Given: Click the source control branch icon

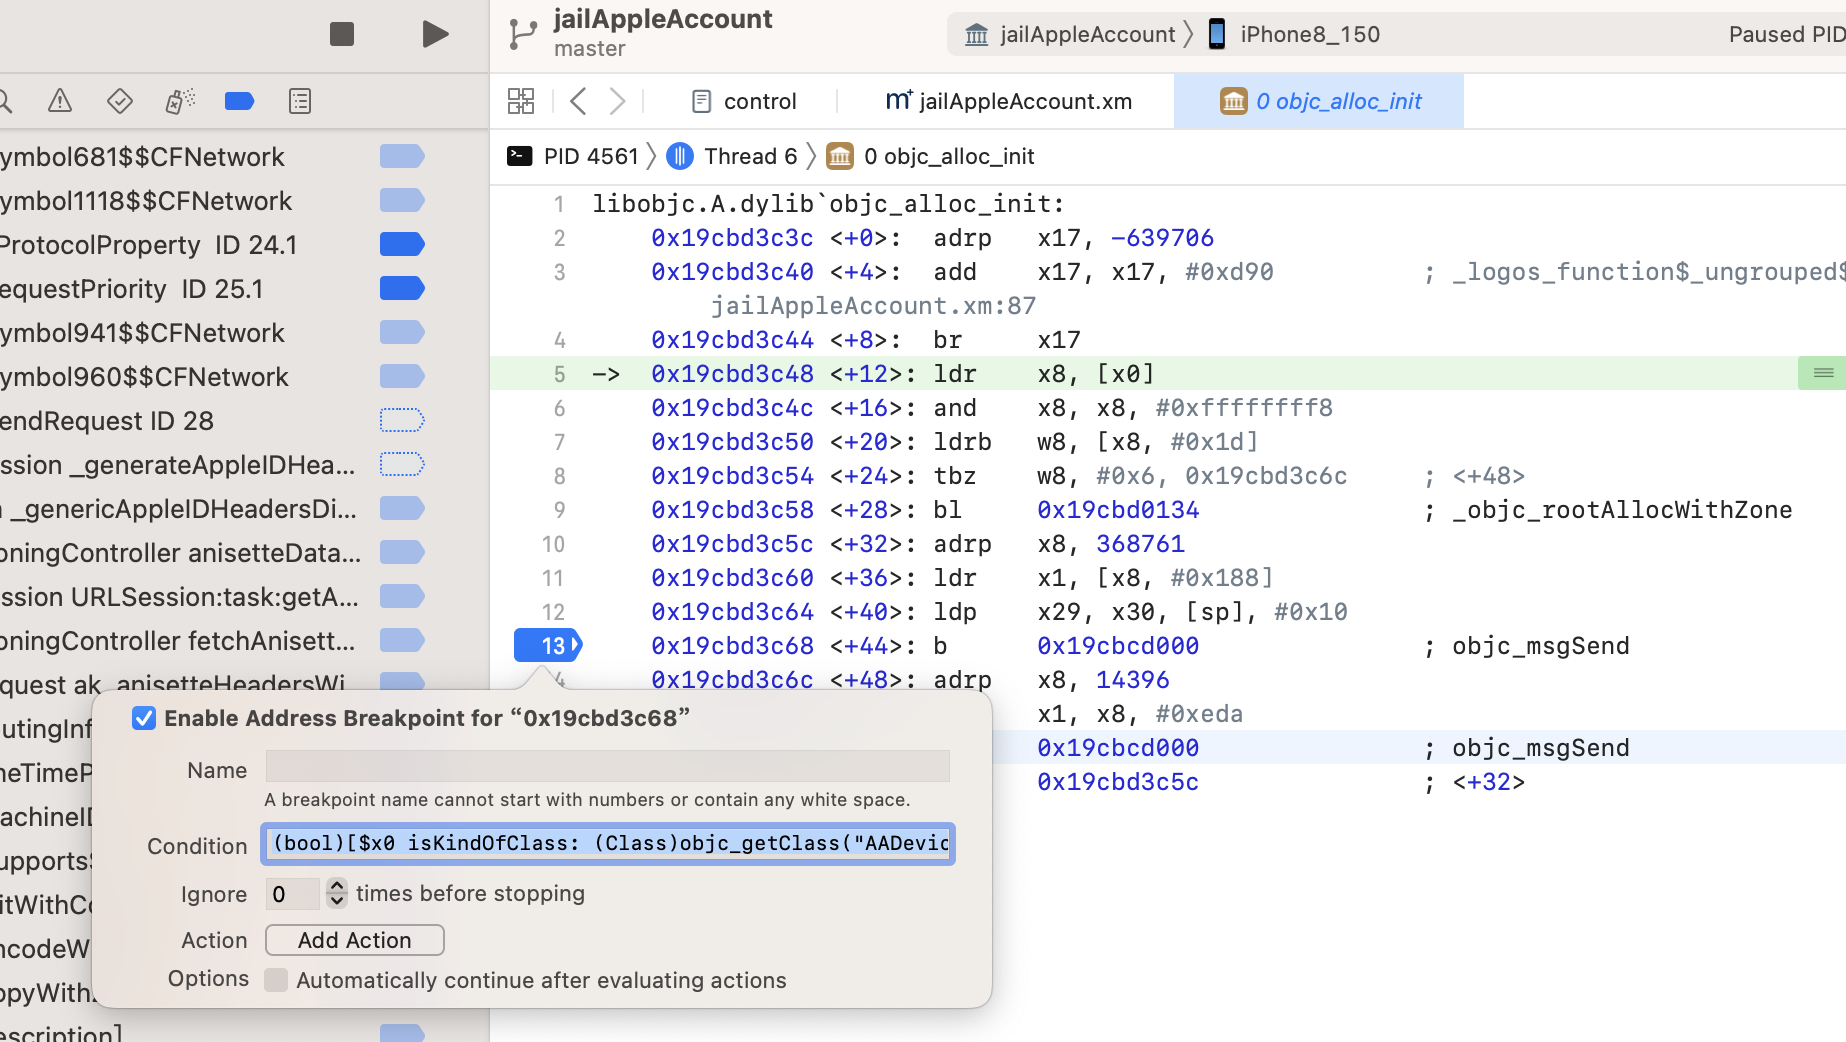Looking at the screenshot, I should pyautogui.click(x=522, y=34).
